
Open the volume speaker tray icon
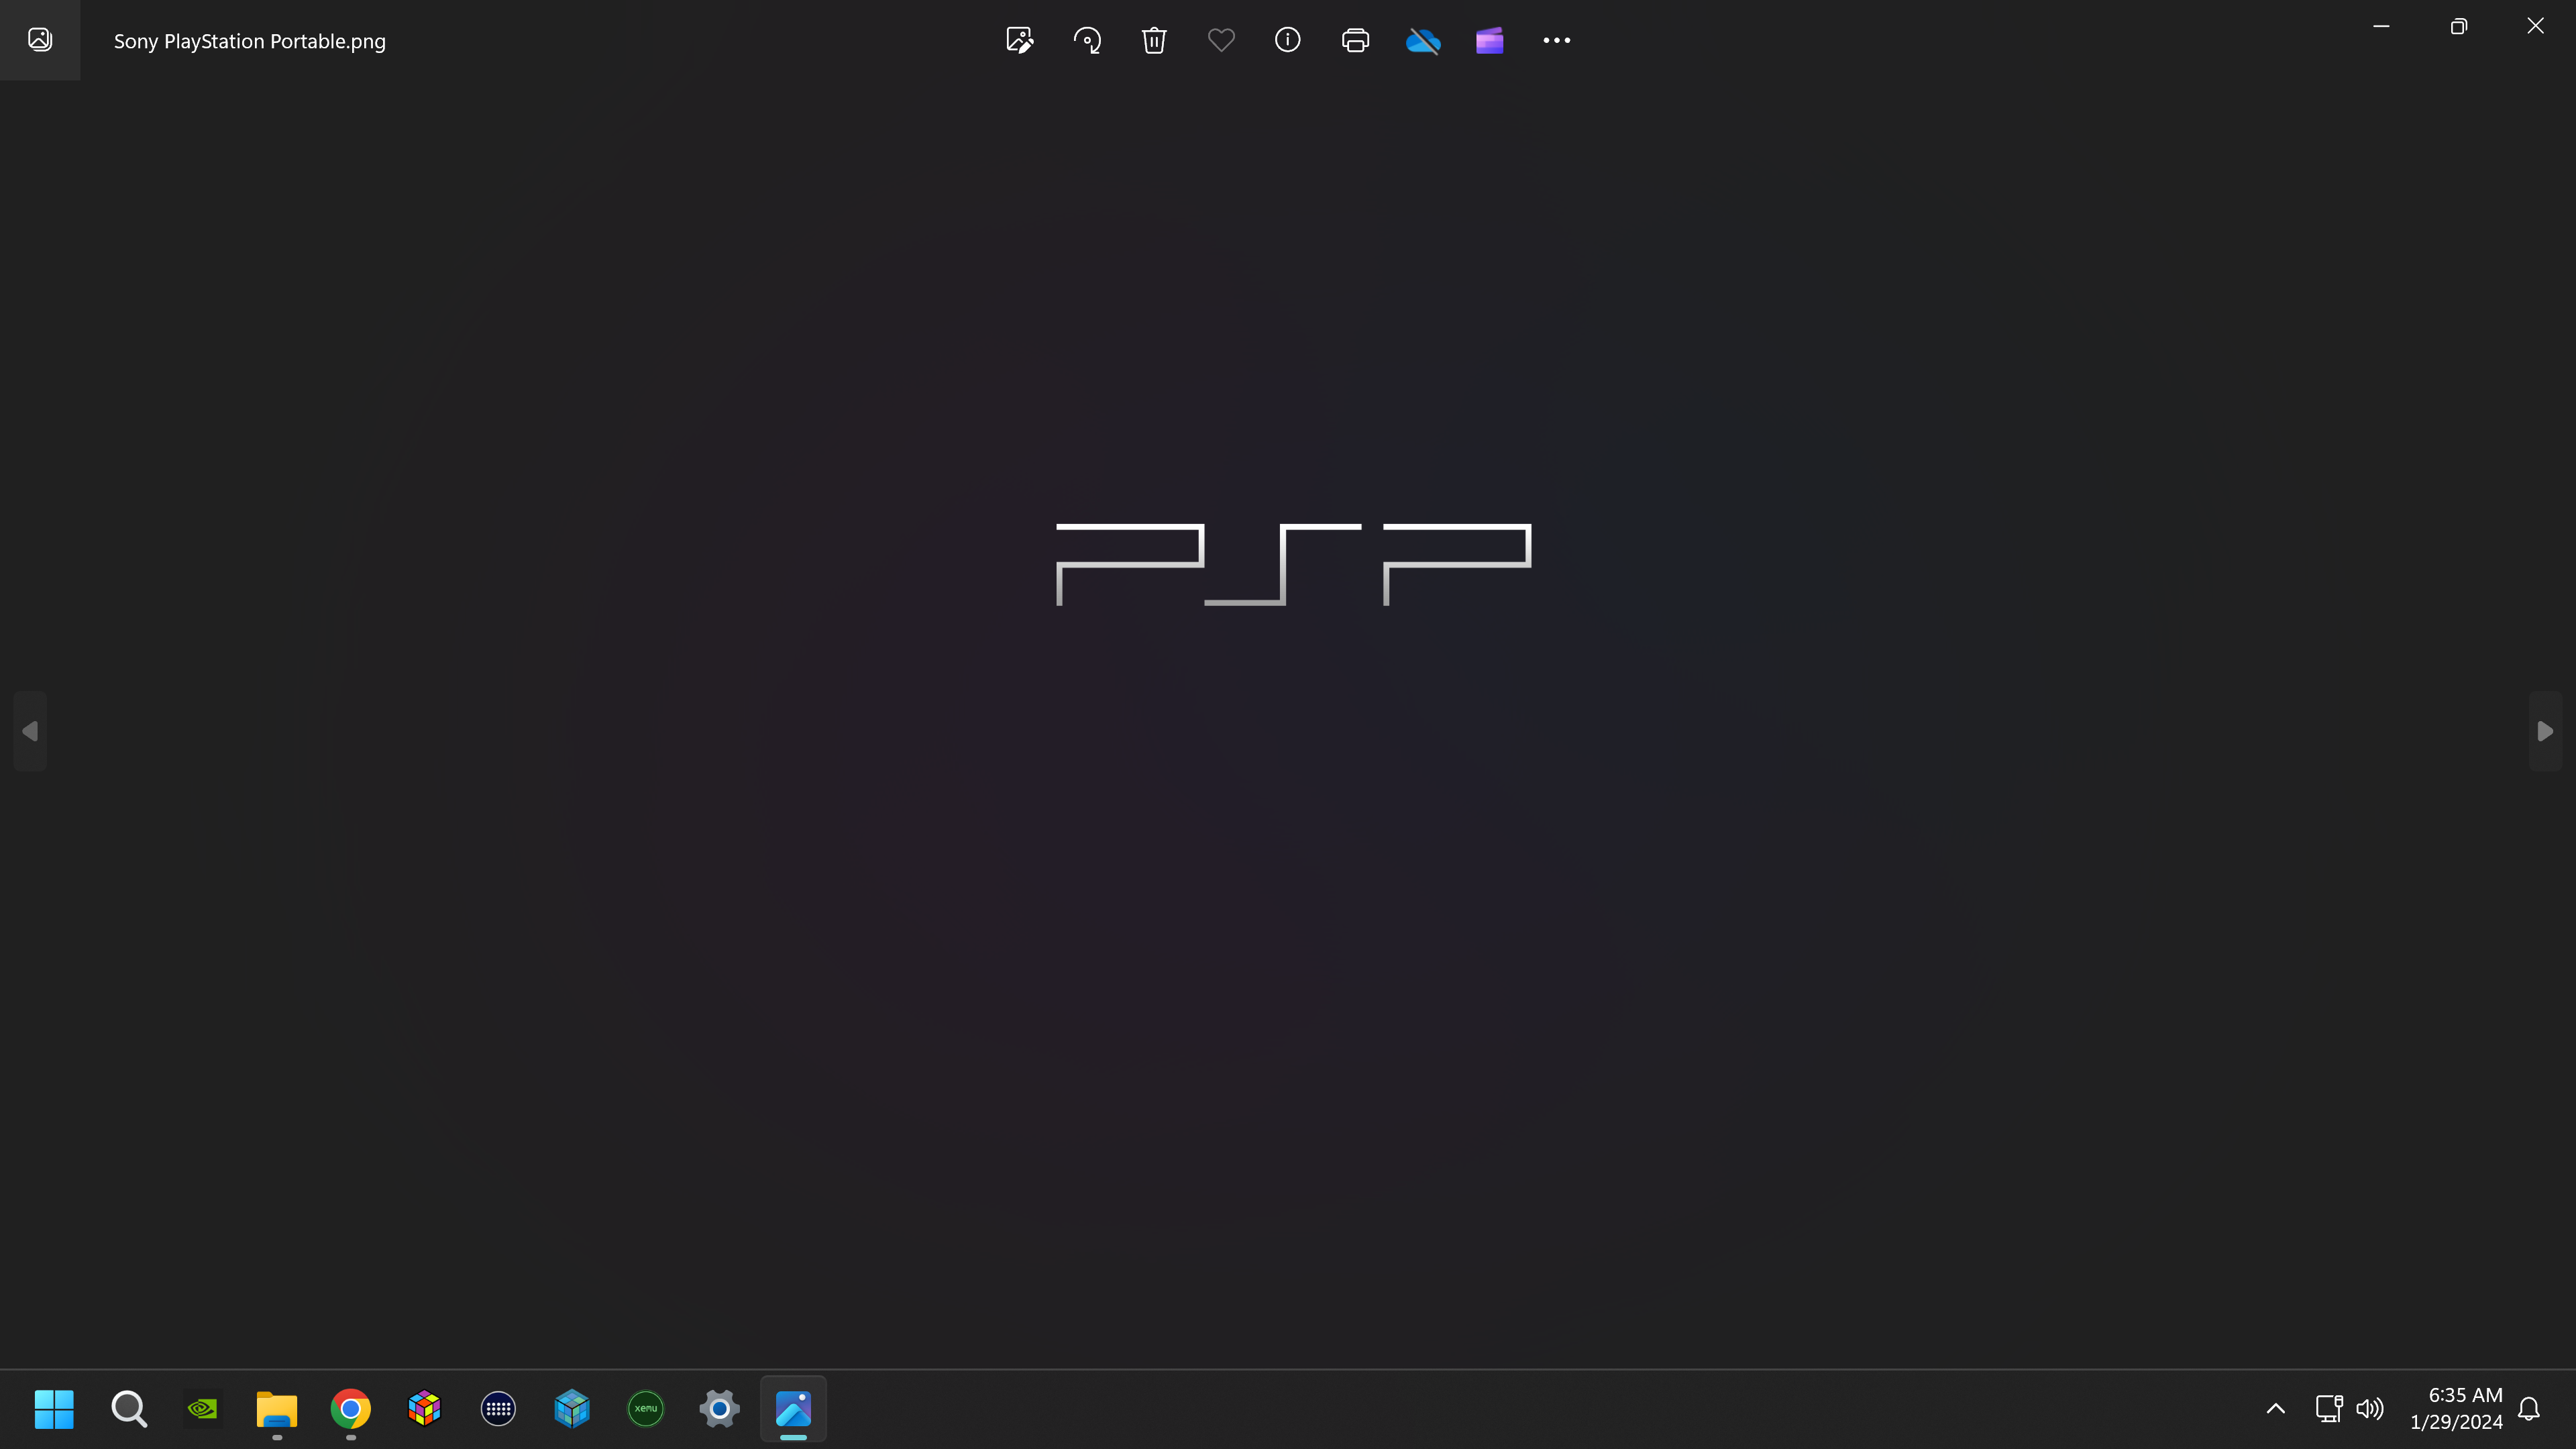(x=2369, y=1409)
